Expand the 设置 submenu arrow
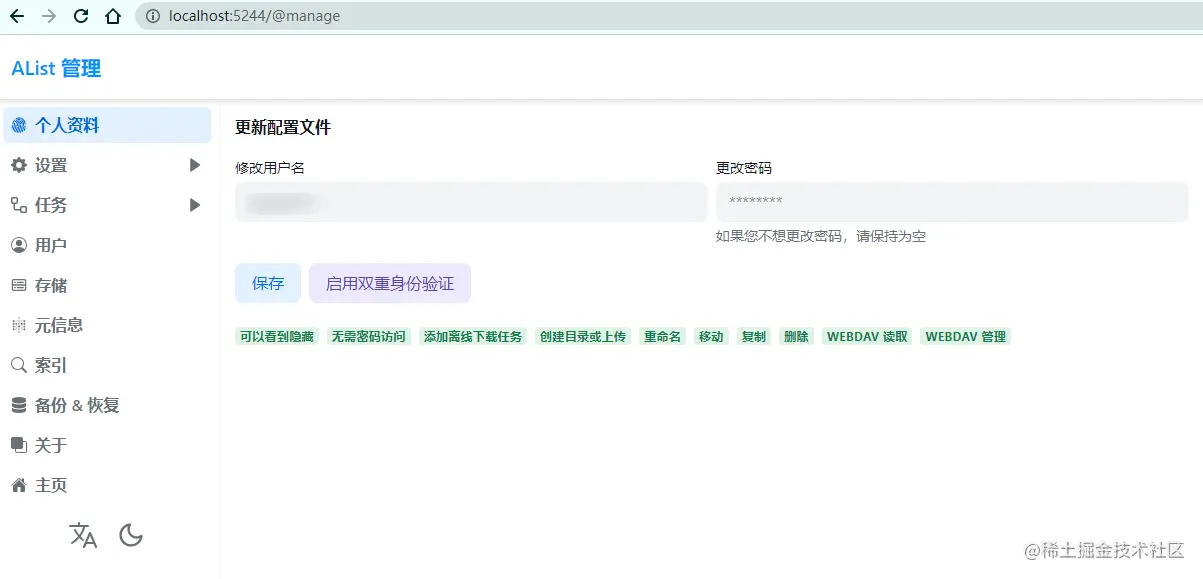This screenshot has width=1203, height=579. pyautogui.click(x=195, y=165)
